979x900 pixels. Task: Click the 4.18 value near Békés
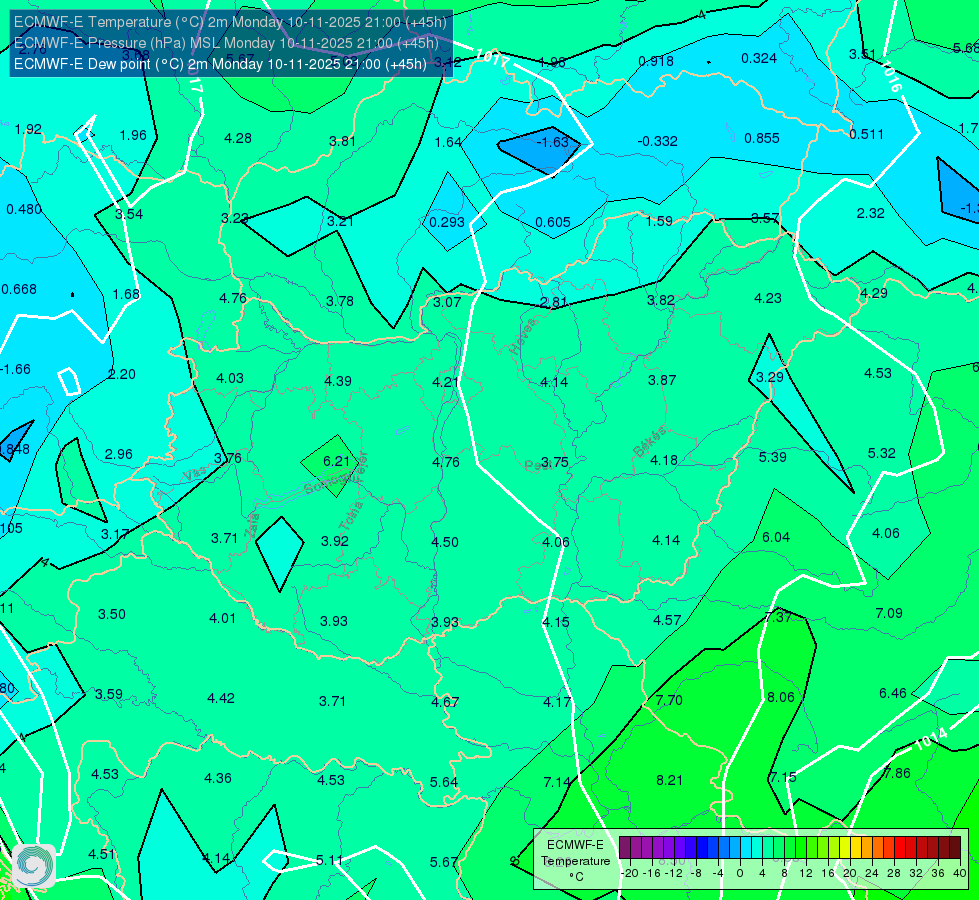pyautogui.click(x=664, y=460)
